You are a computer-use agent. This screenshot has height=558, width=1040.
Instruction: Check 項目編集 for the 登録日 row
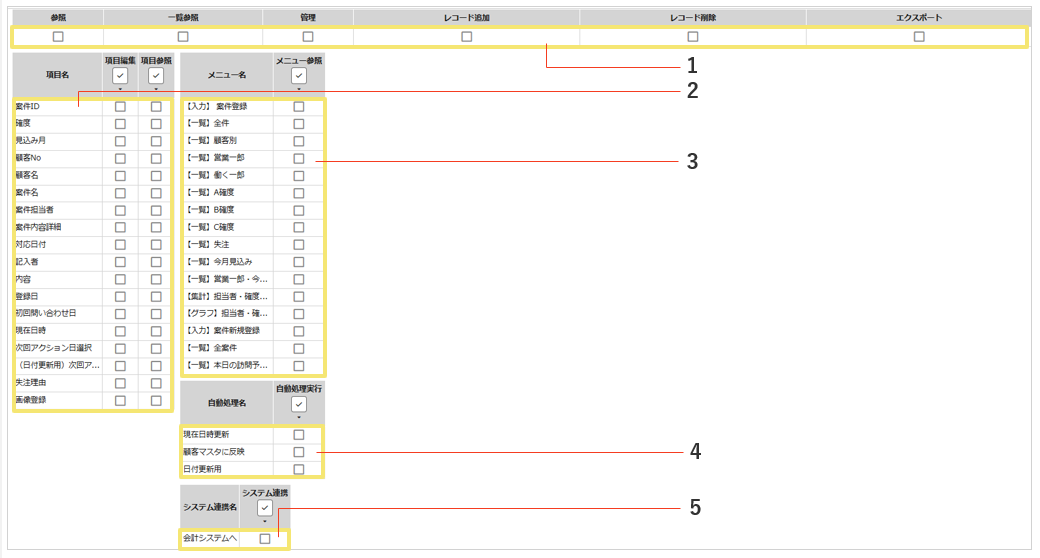[120, 297]
